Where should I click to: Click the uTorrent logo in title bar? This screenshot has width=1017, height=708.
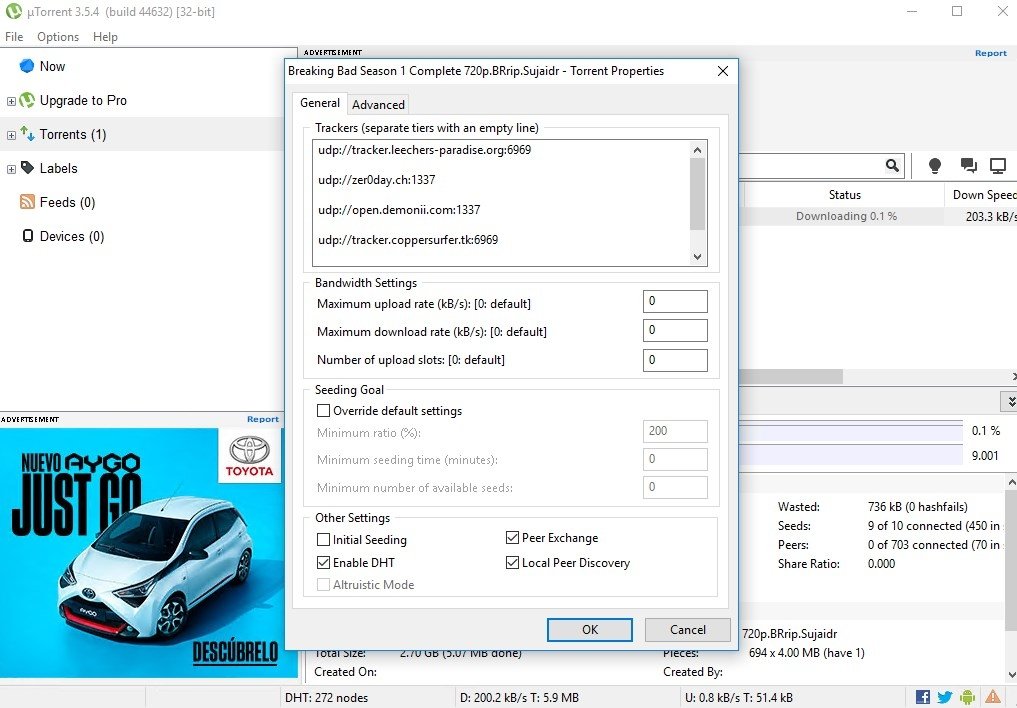(x=14, y=11)
